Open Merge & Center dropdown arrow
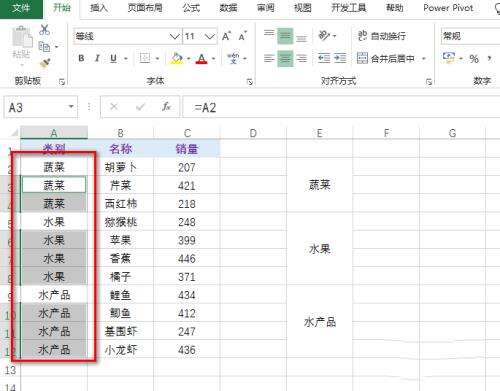Viewport: 500px width, 391px height. pyautogui.click(x=424, y=59)
